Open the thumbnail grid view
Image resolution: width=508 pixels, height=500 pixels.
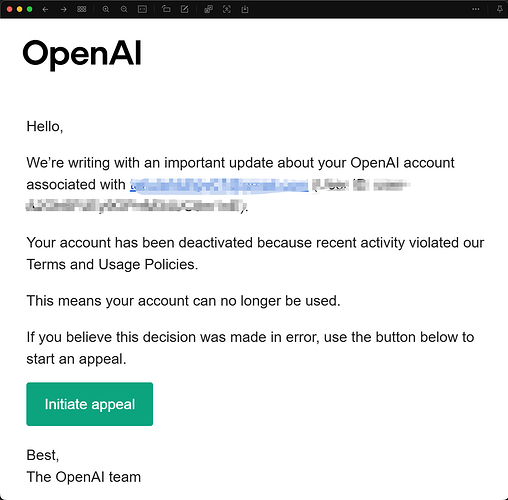click(x=82, y=9)
